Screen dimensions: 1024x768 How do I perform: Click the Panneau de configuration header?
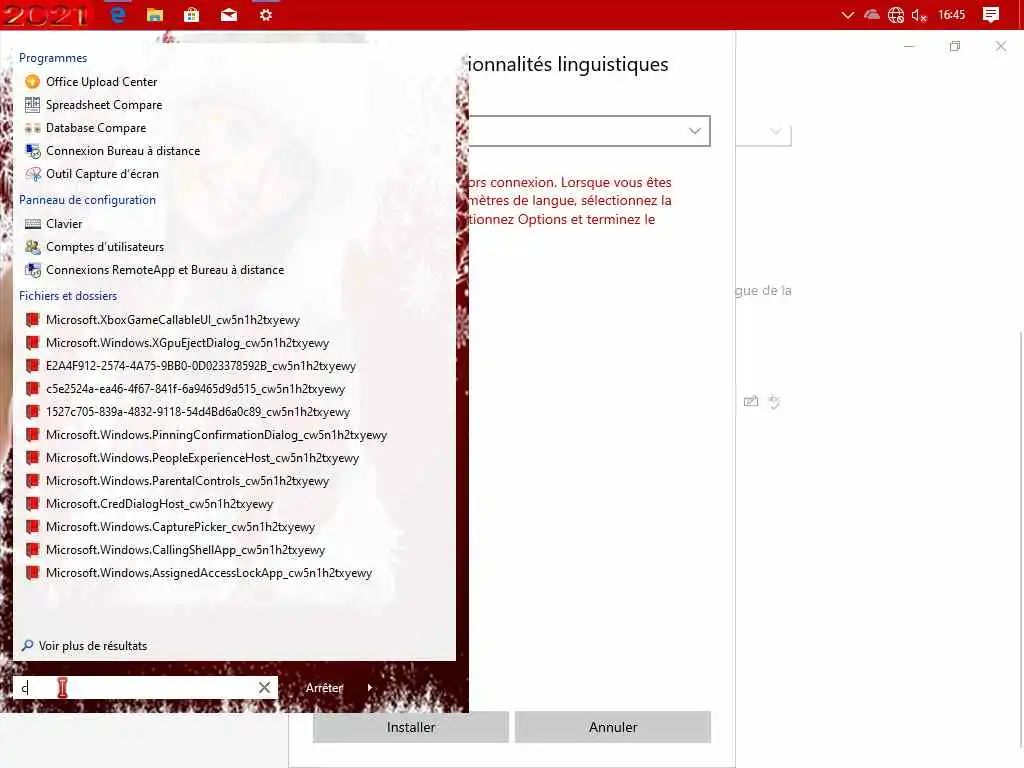tap(88, 200)
